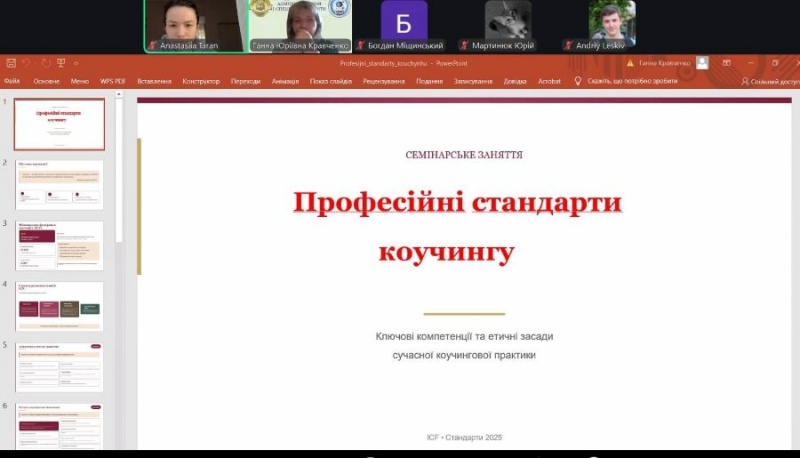Image resolution: width=800 pixels, height=458 pixels.
Task: Expand the Customize Quick Access Toolbar dropdown
Action: tap(76, 63)
